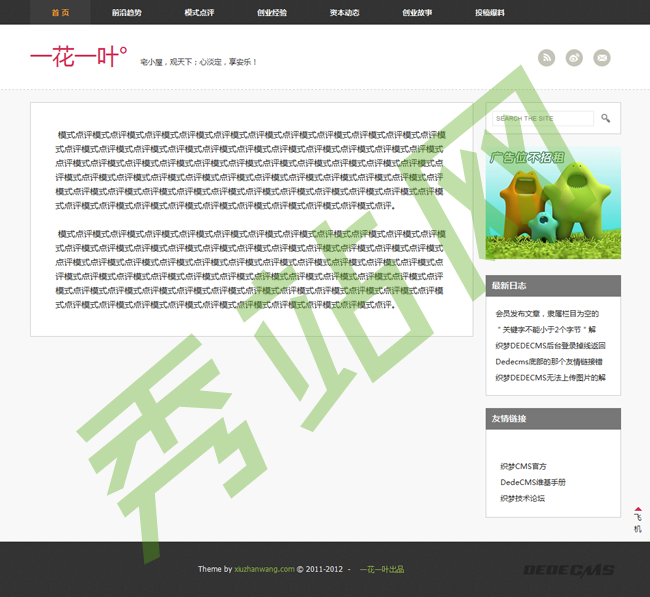Navigate to the 资本动态 menu item
650x597 pixels.
click(344, 13)
